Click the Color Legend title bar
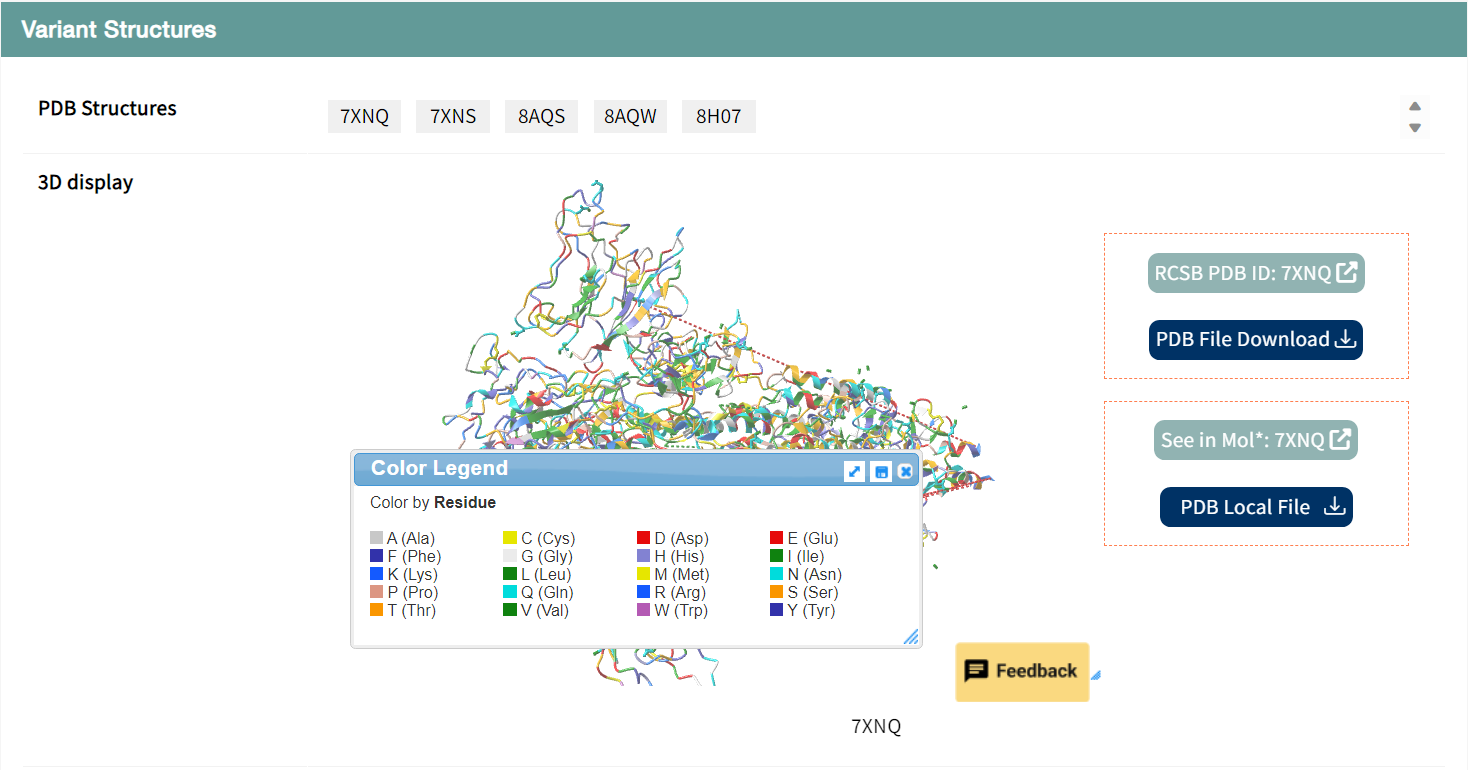 [600, 469]
